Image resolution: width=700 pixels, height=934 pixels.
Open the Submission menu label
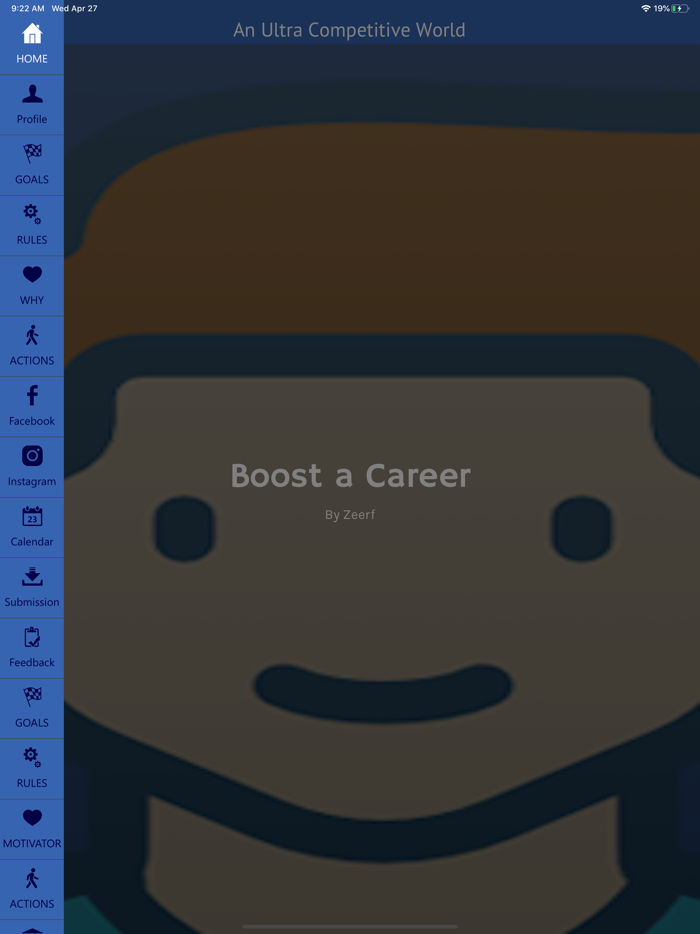32,602
